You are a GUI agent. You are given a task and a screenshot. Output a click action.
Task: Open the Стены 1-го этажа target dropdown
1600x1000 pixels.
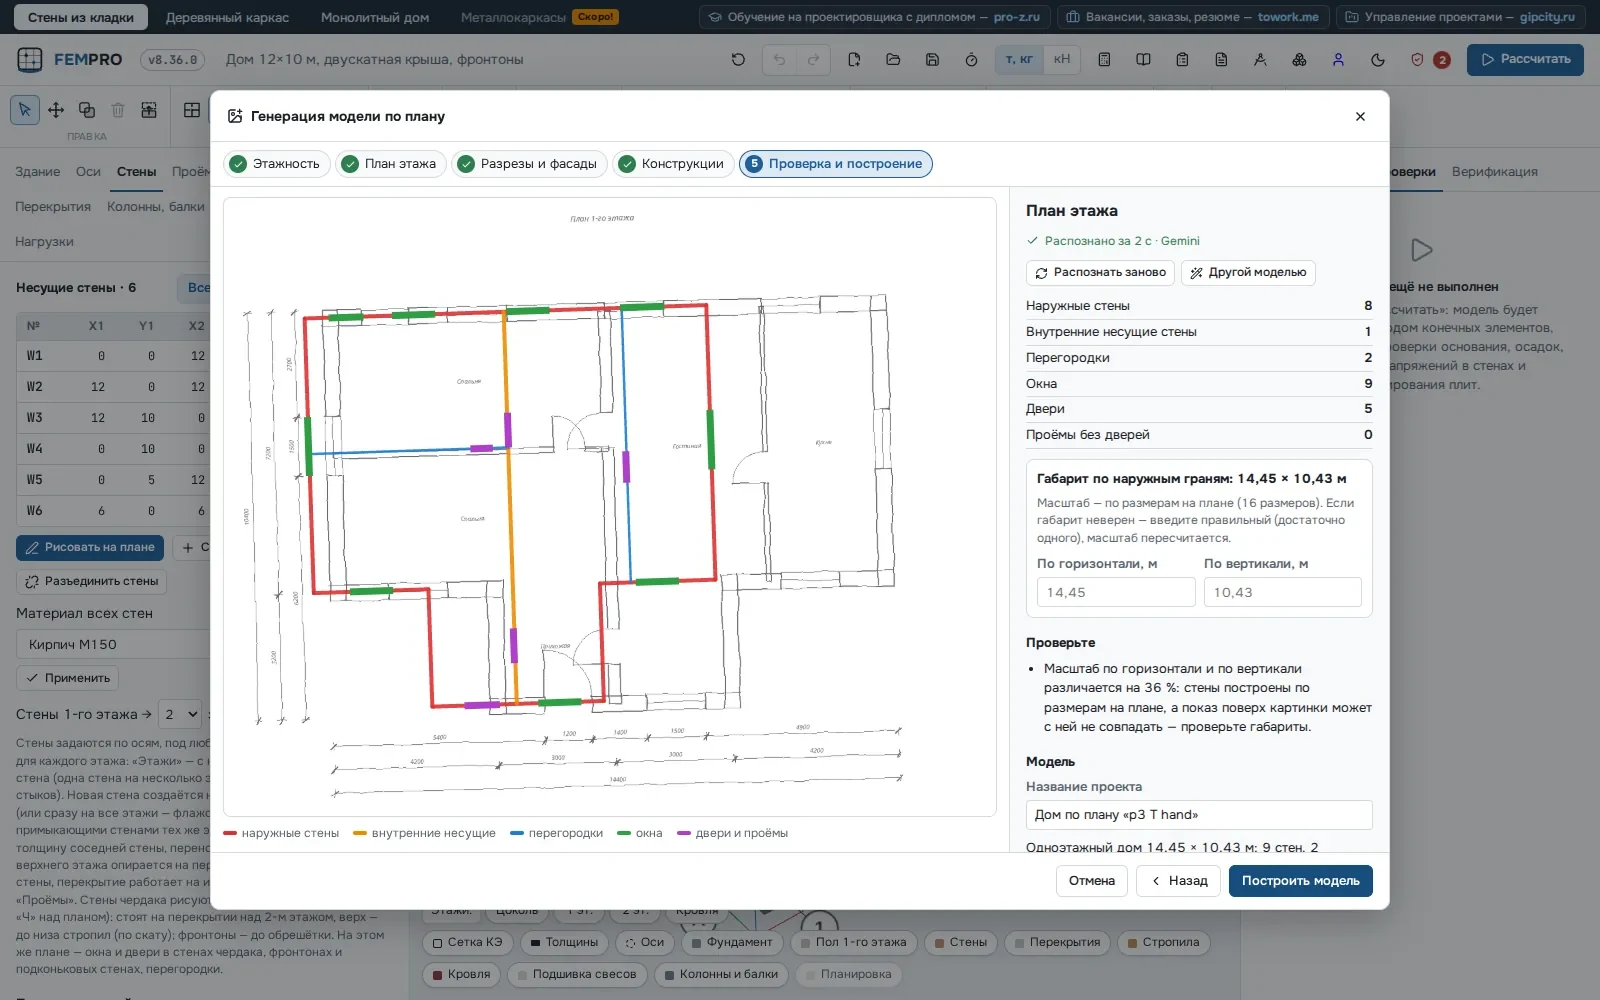tap(182, 714)
